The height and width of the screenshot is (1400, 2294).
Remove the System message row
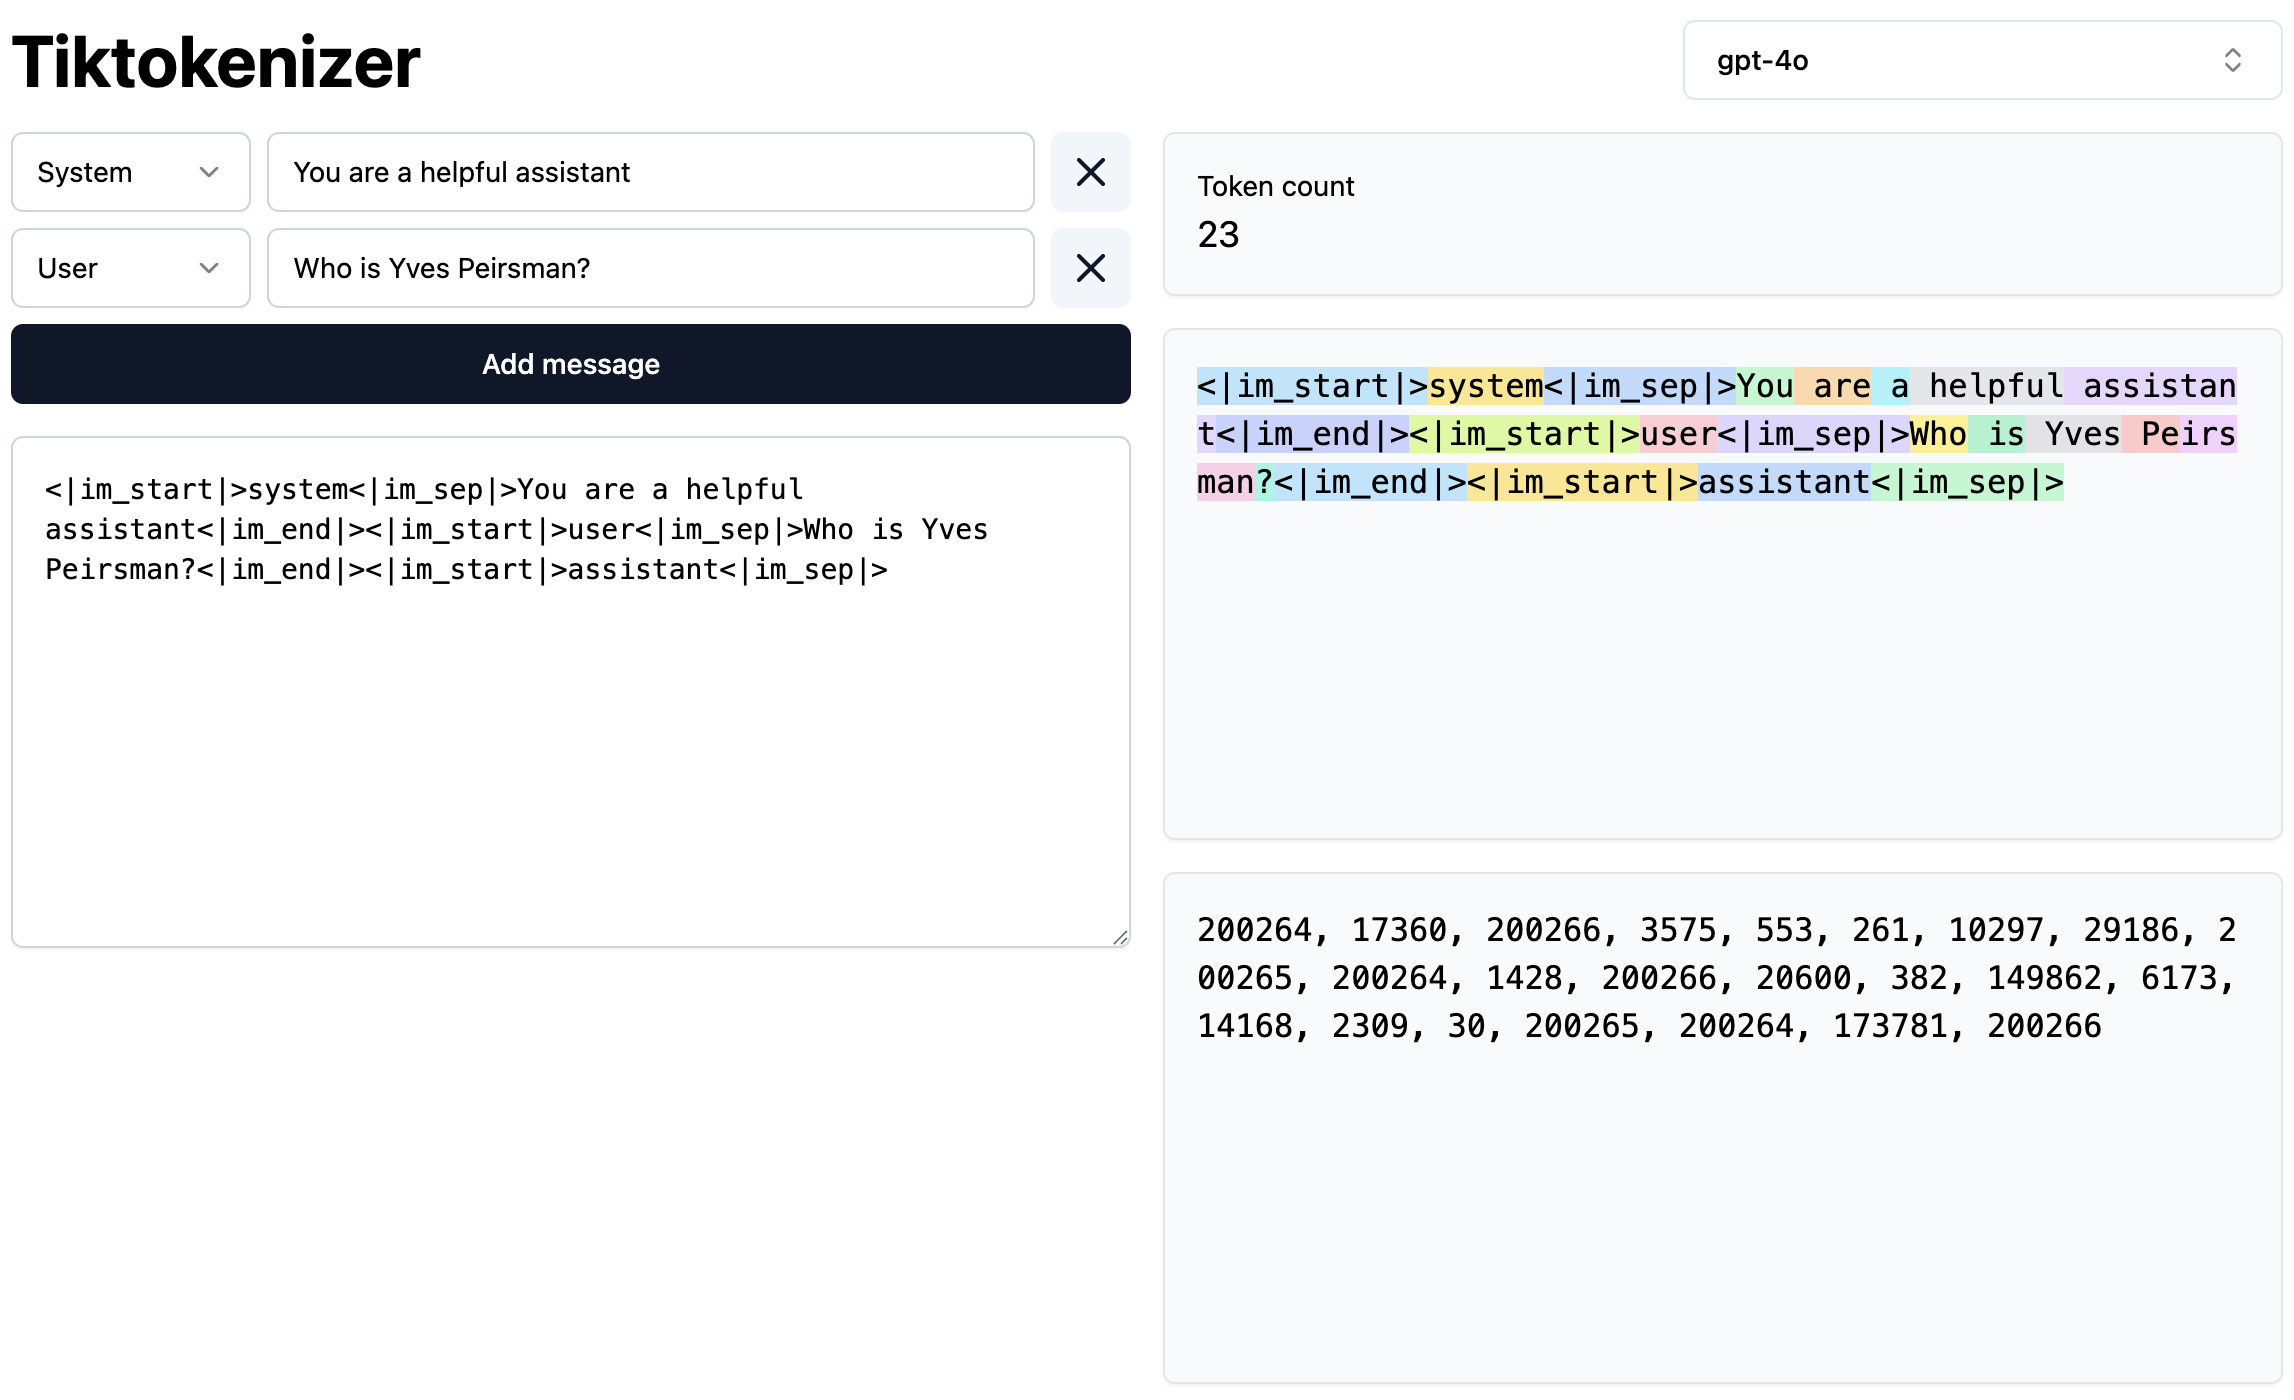tap(1090, 172)
